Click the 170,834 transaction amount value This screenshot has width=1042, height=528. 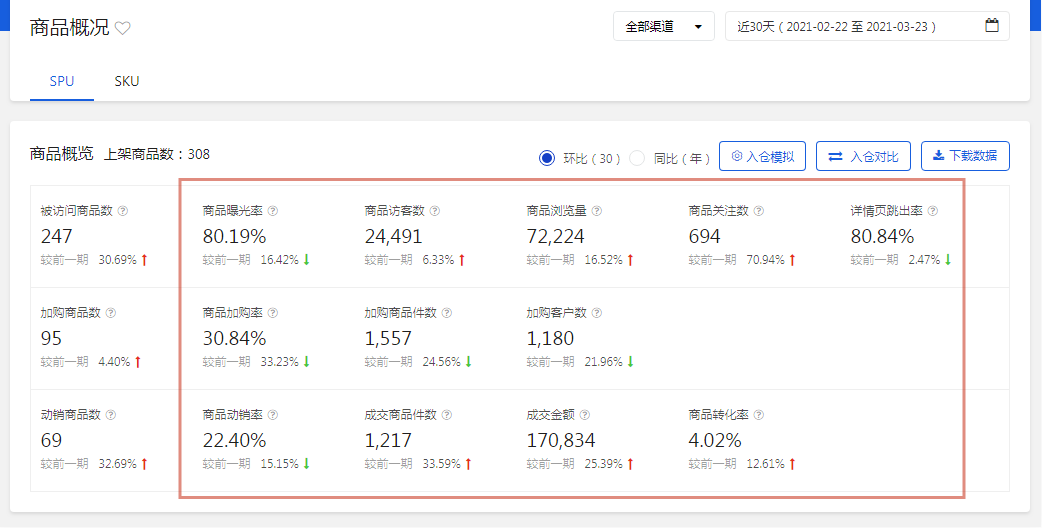click(x=561, y=440)
